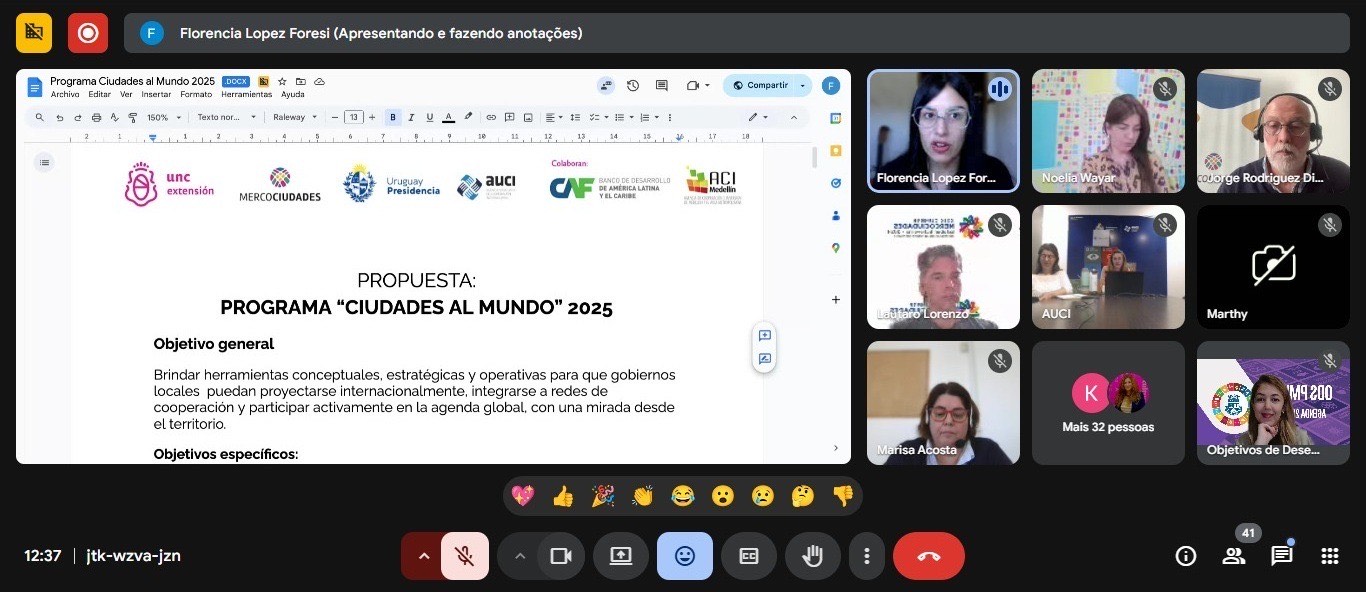The height and width of the screenshot is (592, 1366).
Task: Open the chat panel icon
Action: coord(1281,556)
